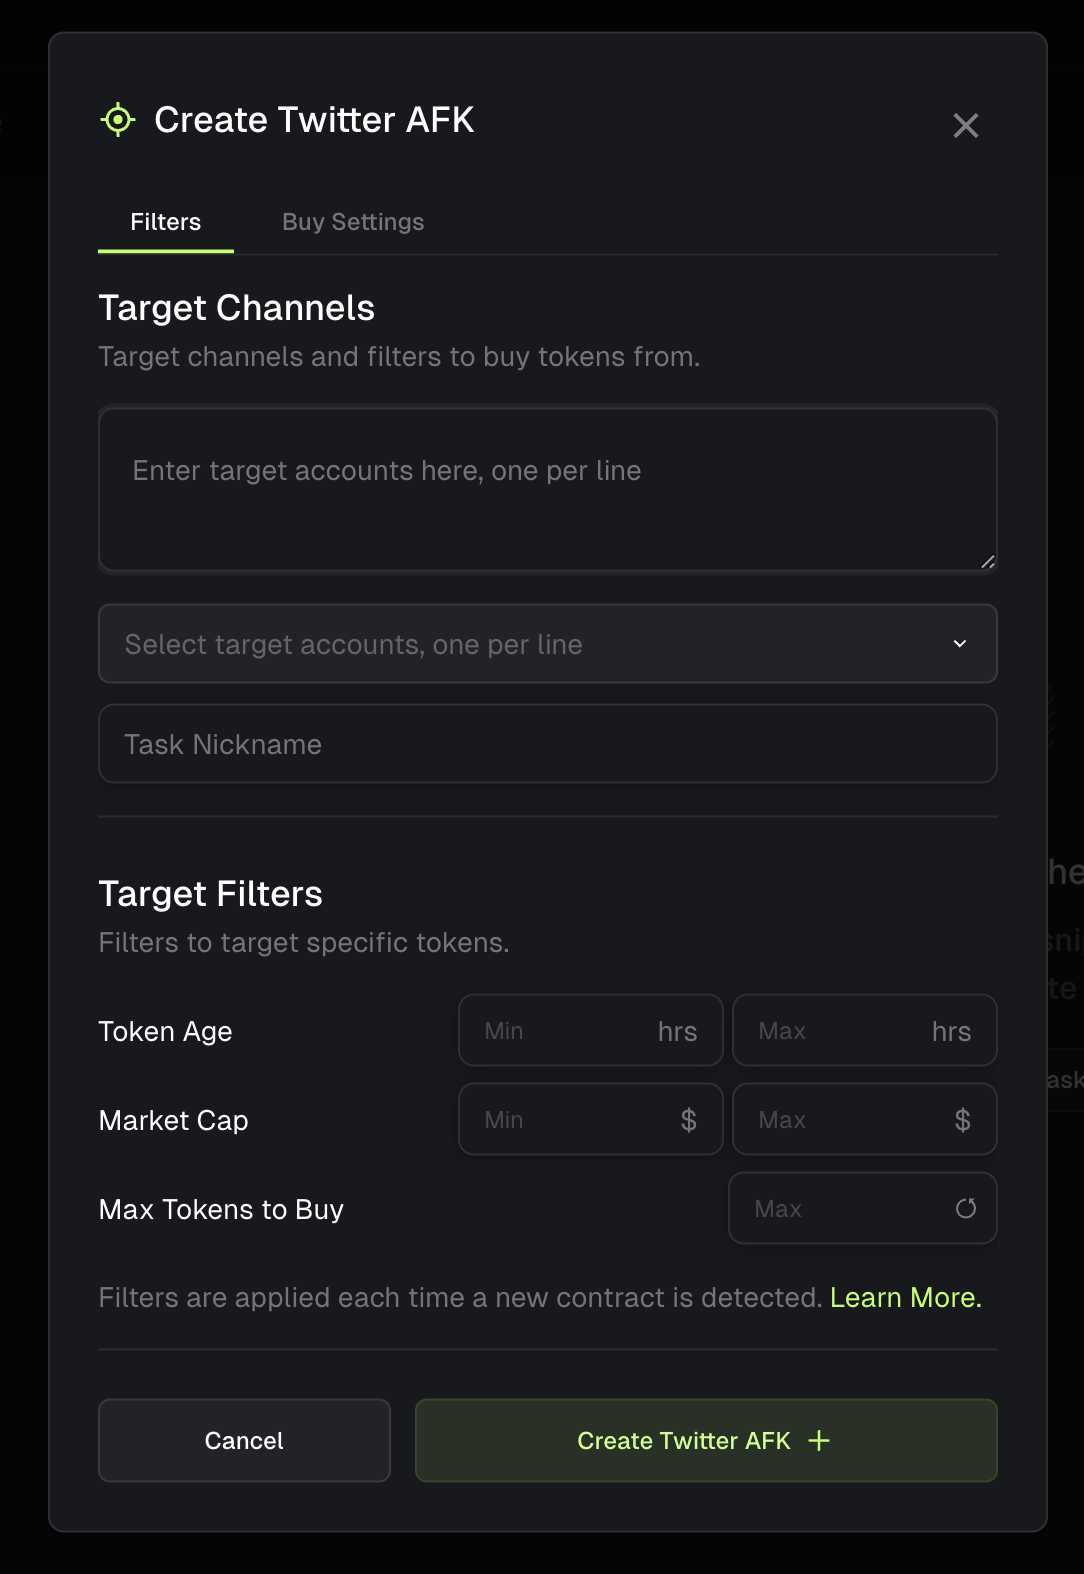Click the dropdown chevron arrow for accounts
1084x1574 pixels.
(959, 644)
